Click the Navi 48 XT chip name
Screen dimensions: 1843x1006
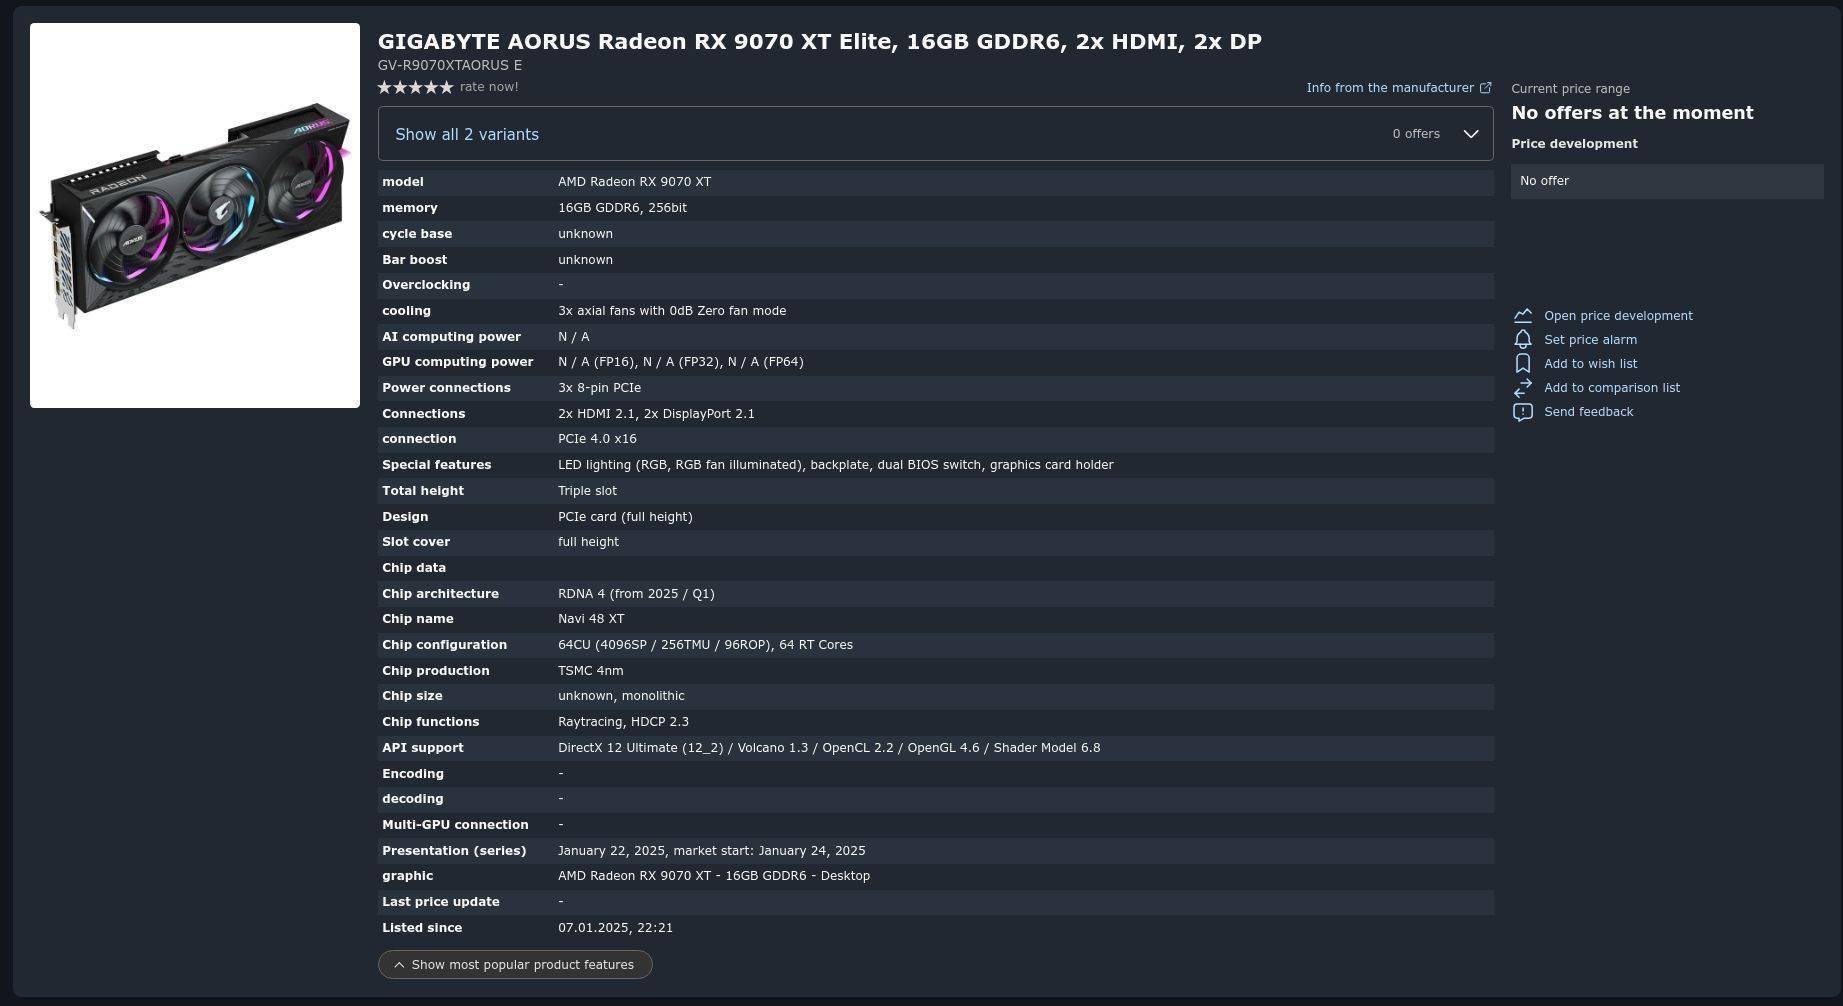click(x=591, y=619)
